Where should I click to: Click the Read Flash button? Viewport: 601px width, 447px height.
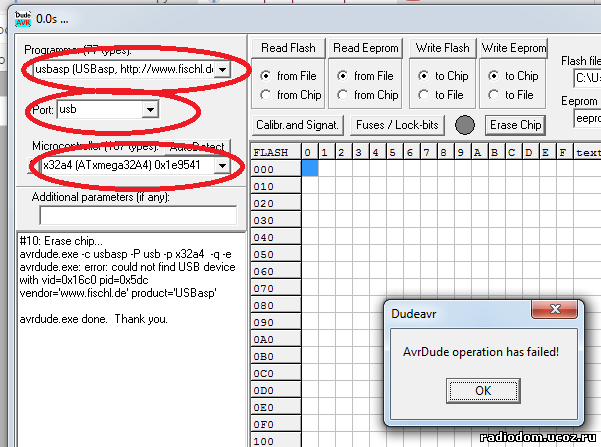click(288, 48)
